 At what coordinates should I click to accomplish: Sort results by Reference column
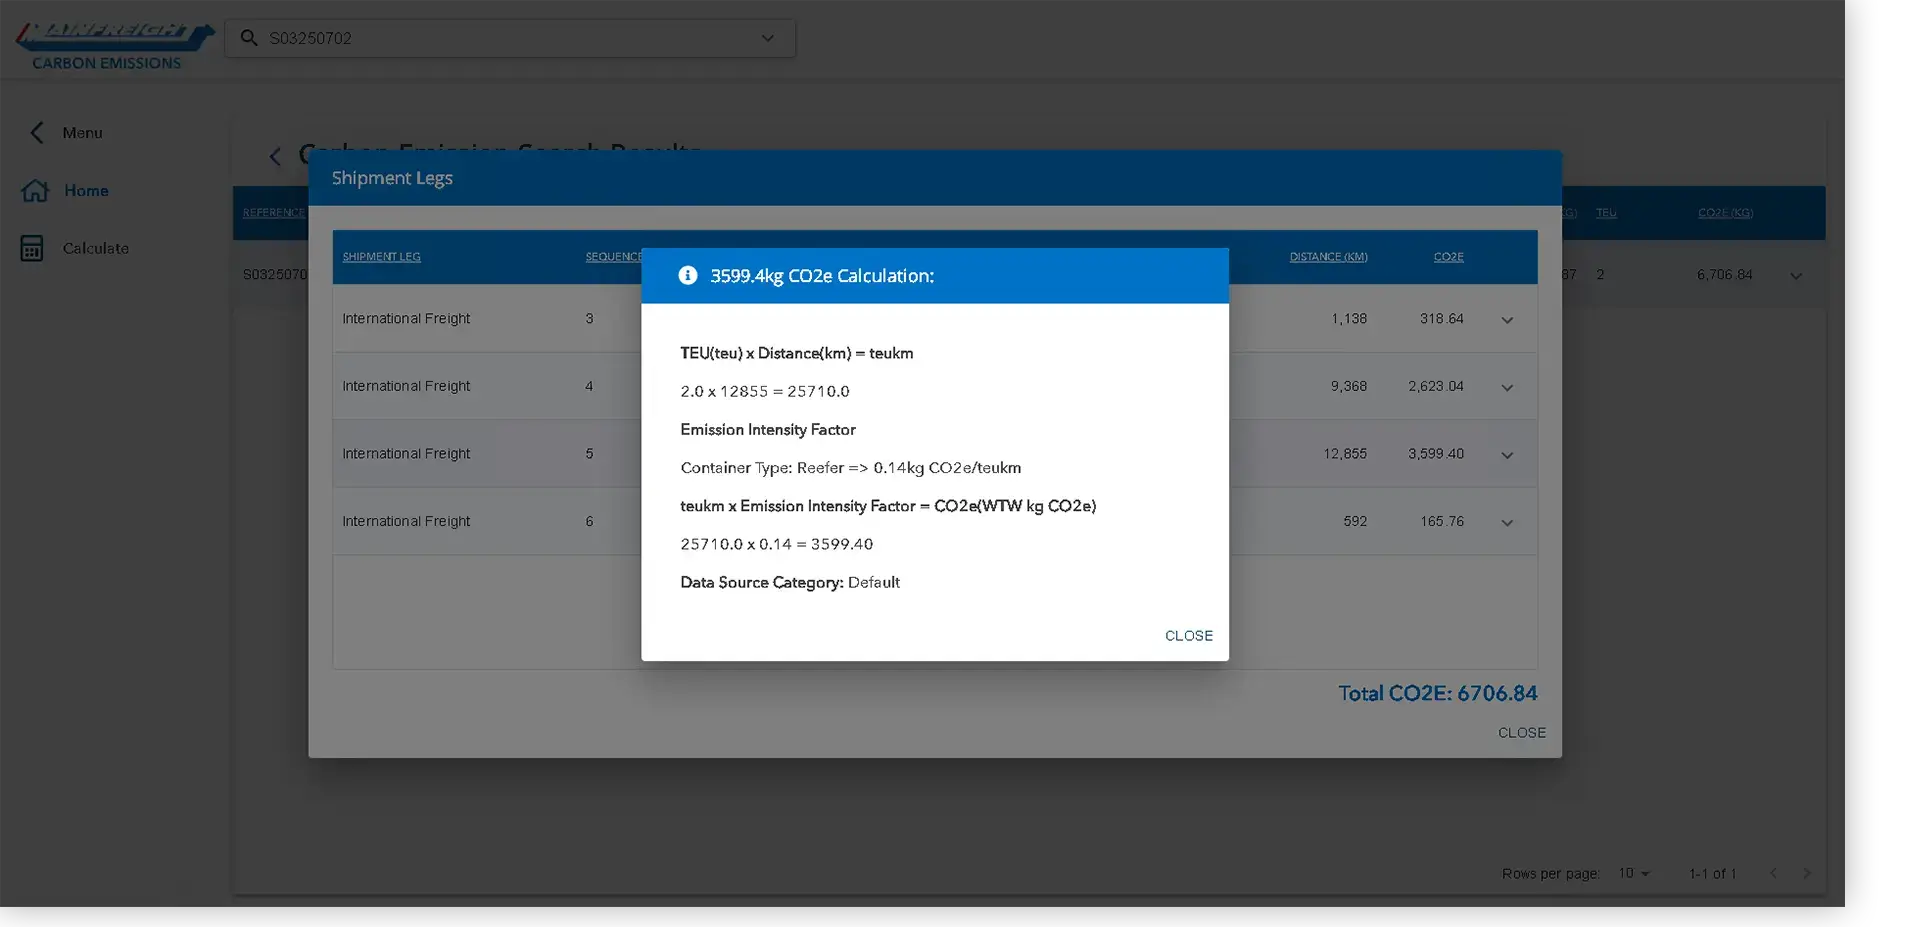pos(273,213)
